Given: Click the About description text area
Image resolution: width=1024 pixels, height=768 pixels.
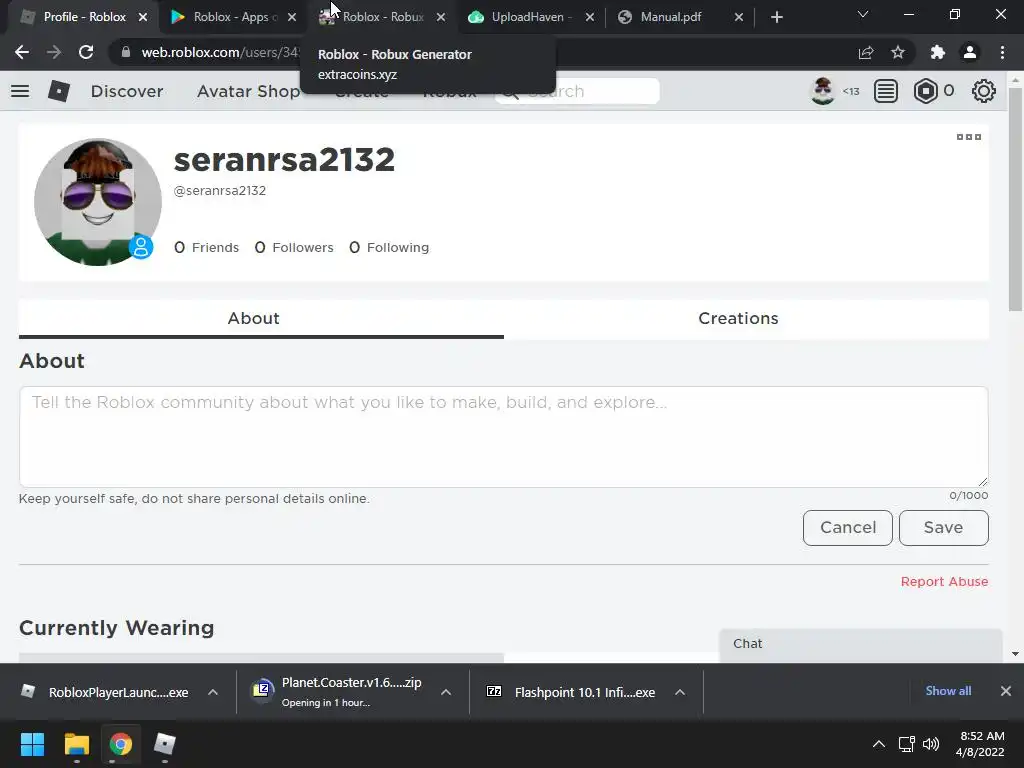Looking at the screenshot, I should pyautogui.click(x=504, y=436).
